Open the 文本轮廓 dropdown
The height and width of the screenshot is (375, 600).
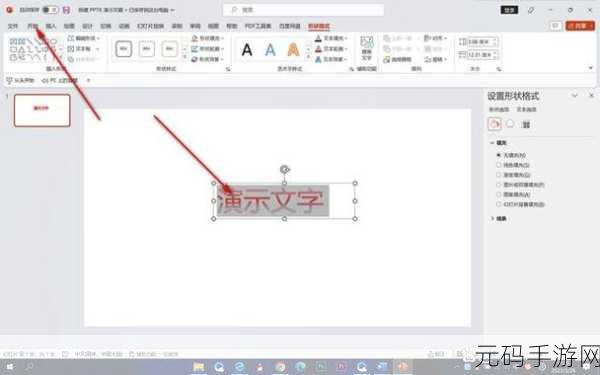(x=331, y=49)
